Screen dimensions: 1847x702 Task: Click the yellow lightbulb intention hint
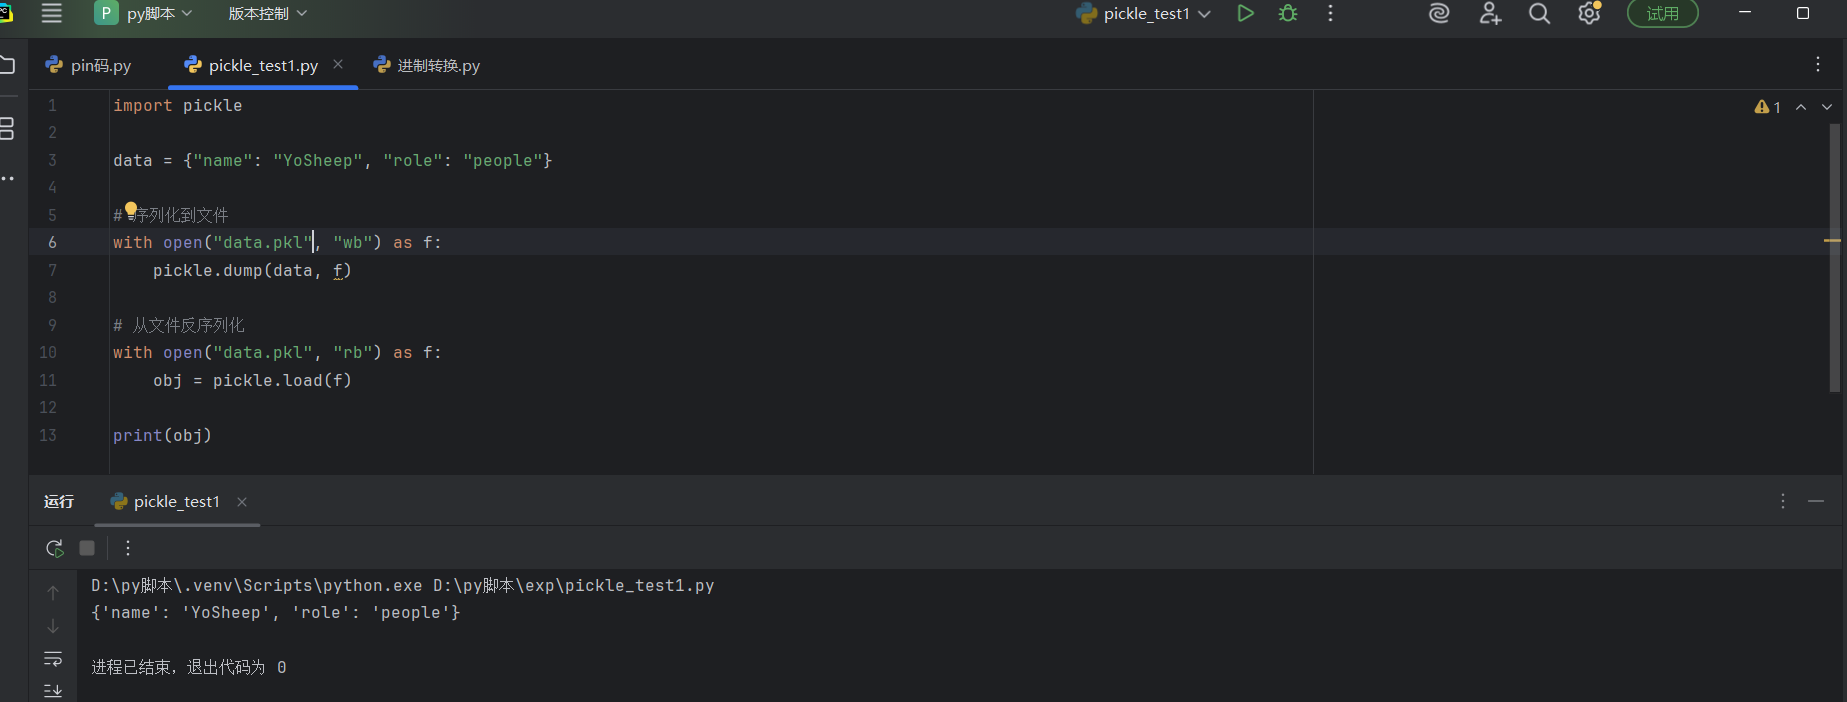point(130,210)
